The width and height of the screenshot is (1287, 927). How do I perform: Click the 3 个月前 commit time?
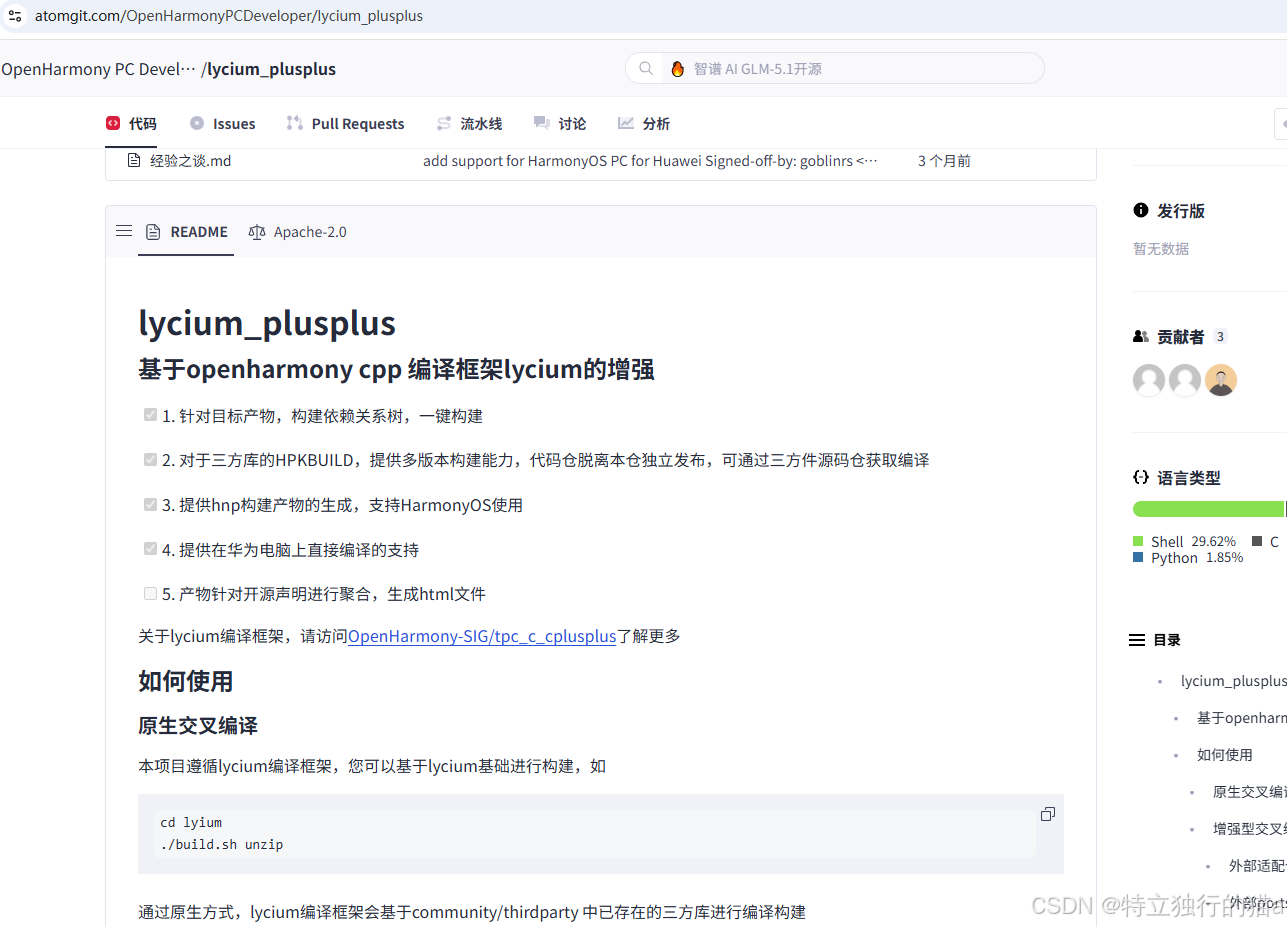(x=944, y=161)
